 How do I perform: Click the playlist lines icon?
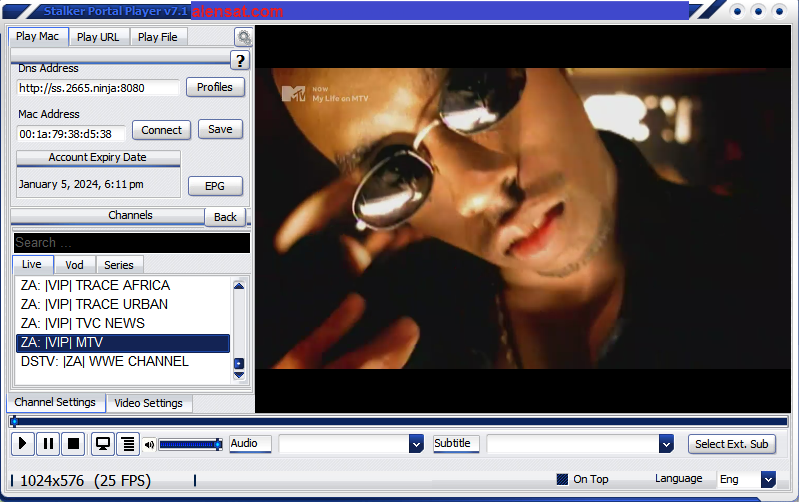(127, 443)
